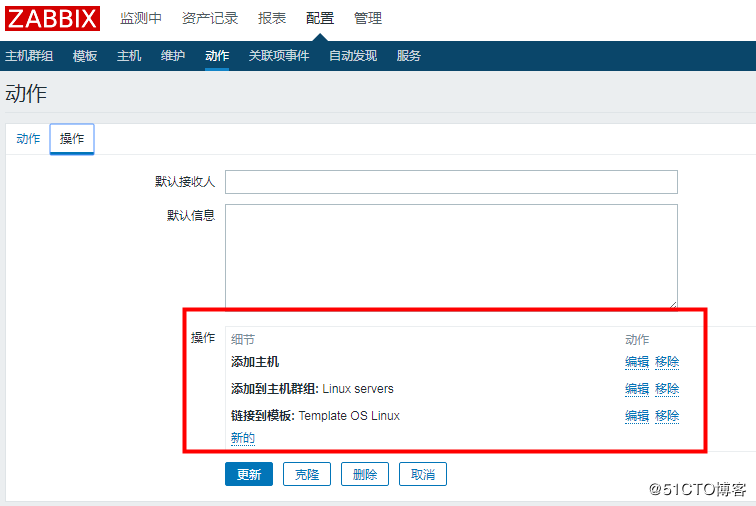Click the ZABBIX logo
756x506 pixels.
point(52,18)
